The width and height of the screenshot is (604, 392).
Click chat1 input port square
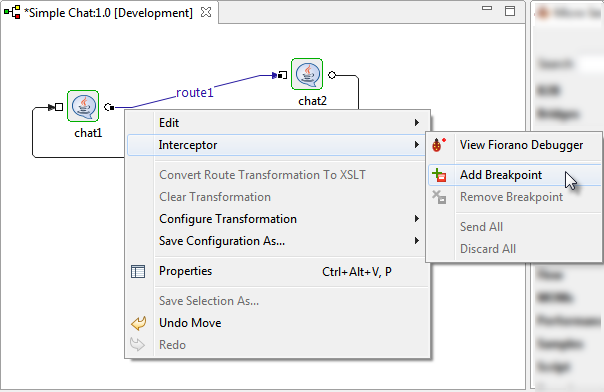[x=59, y=107]
